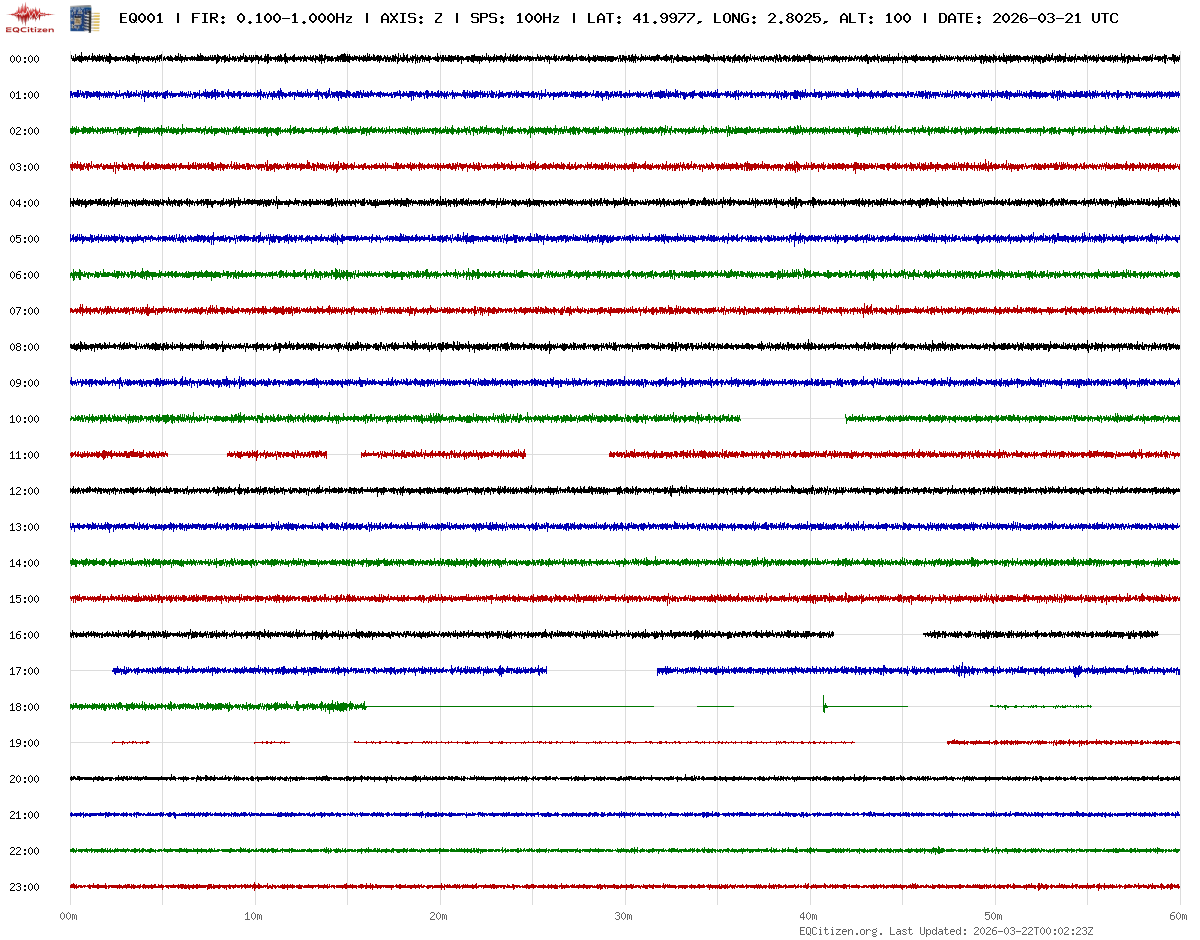1200x940 pixels.
Task: Click the EQCitizen.org footer text
Action: click(841, 931)
